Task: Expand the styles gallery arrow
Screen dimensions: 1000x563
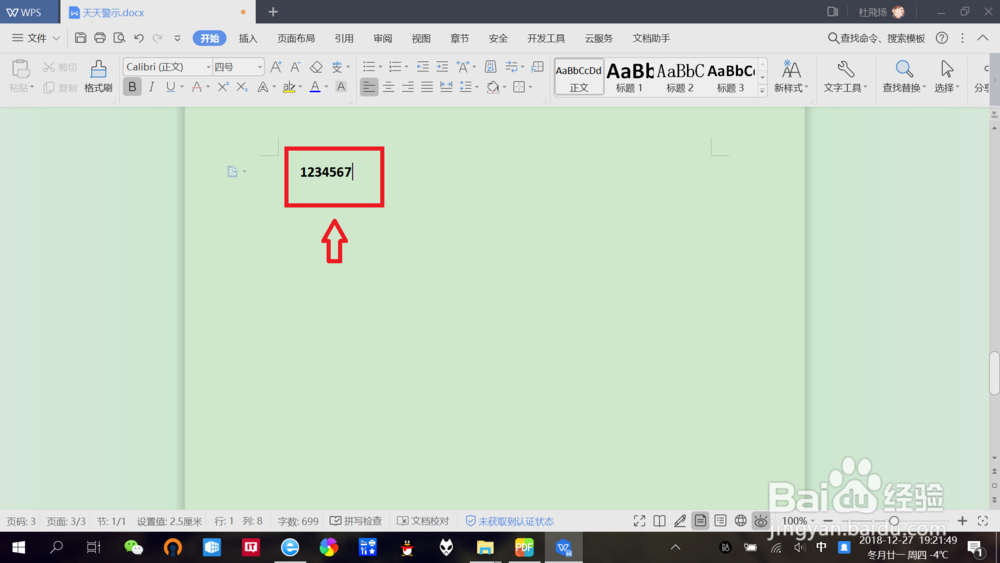Action: tap(762, 91)
